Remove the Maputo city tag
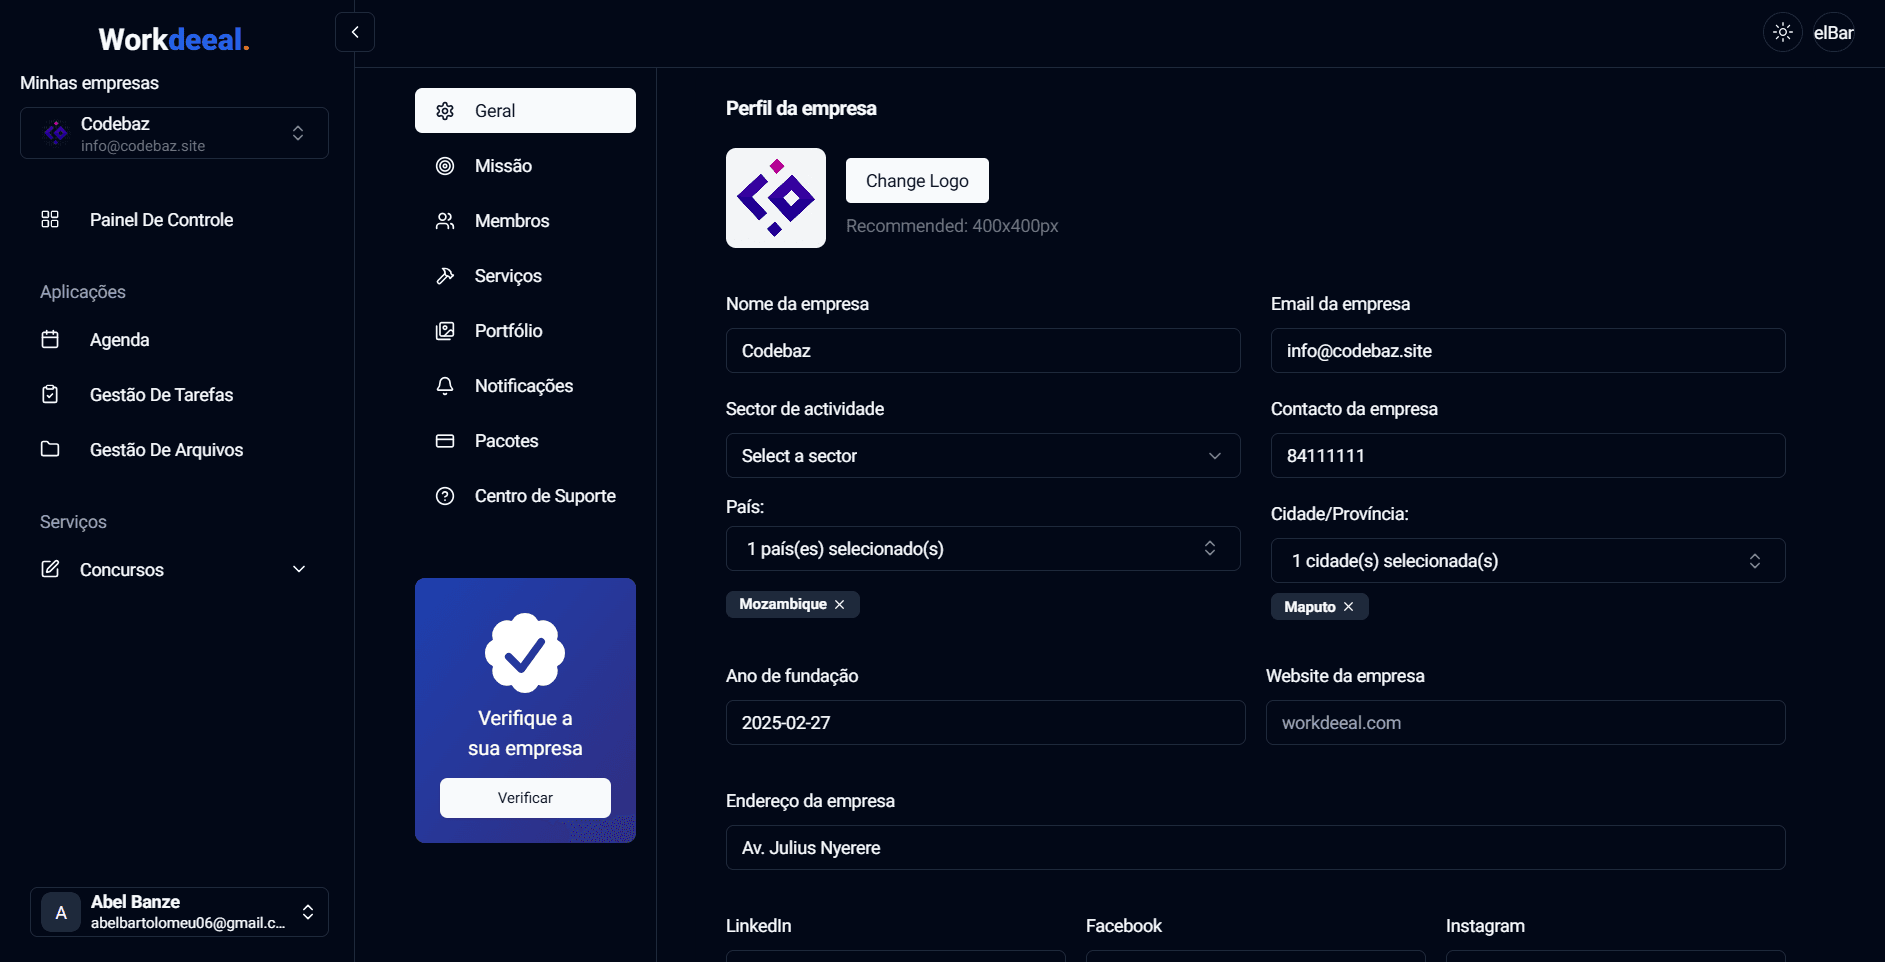This screenshot has height=962, width=1885. pyautogui.click(x=1349, y=607)
